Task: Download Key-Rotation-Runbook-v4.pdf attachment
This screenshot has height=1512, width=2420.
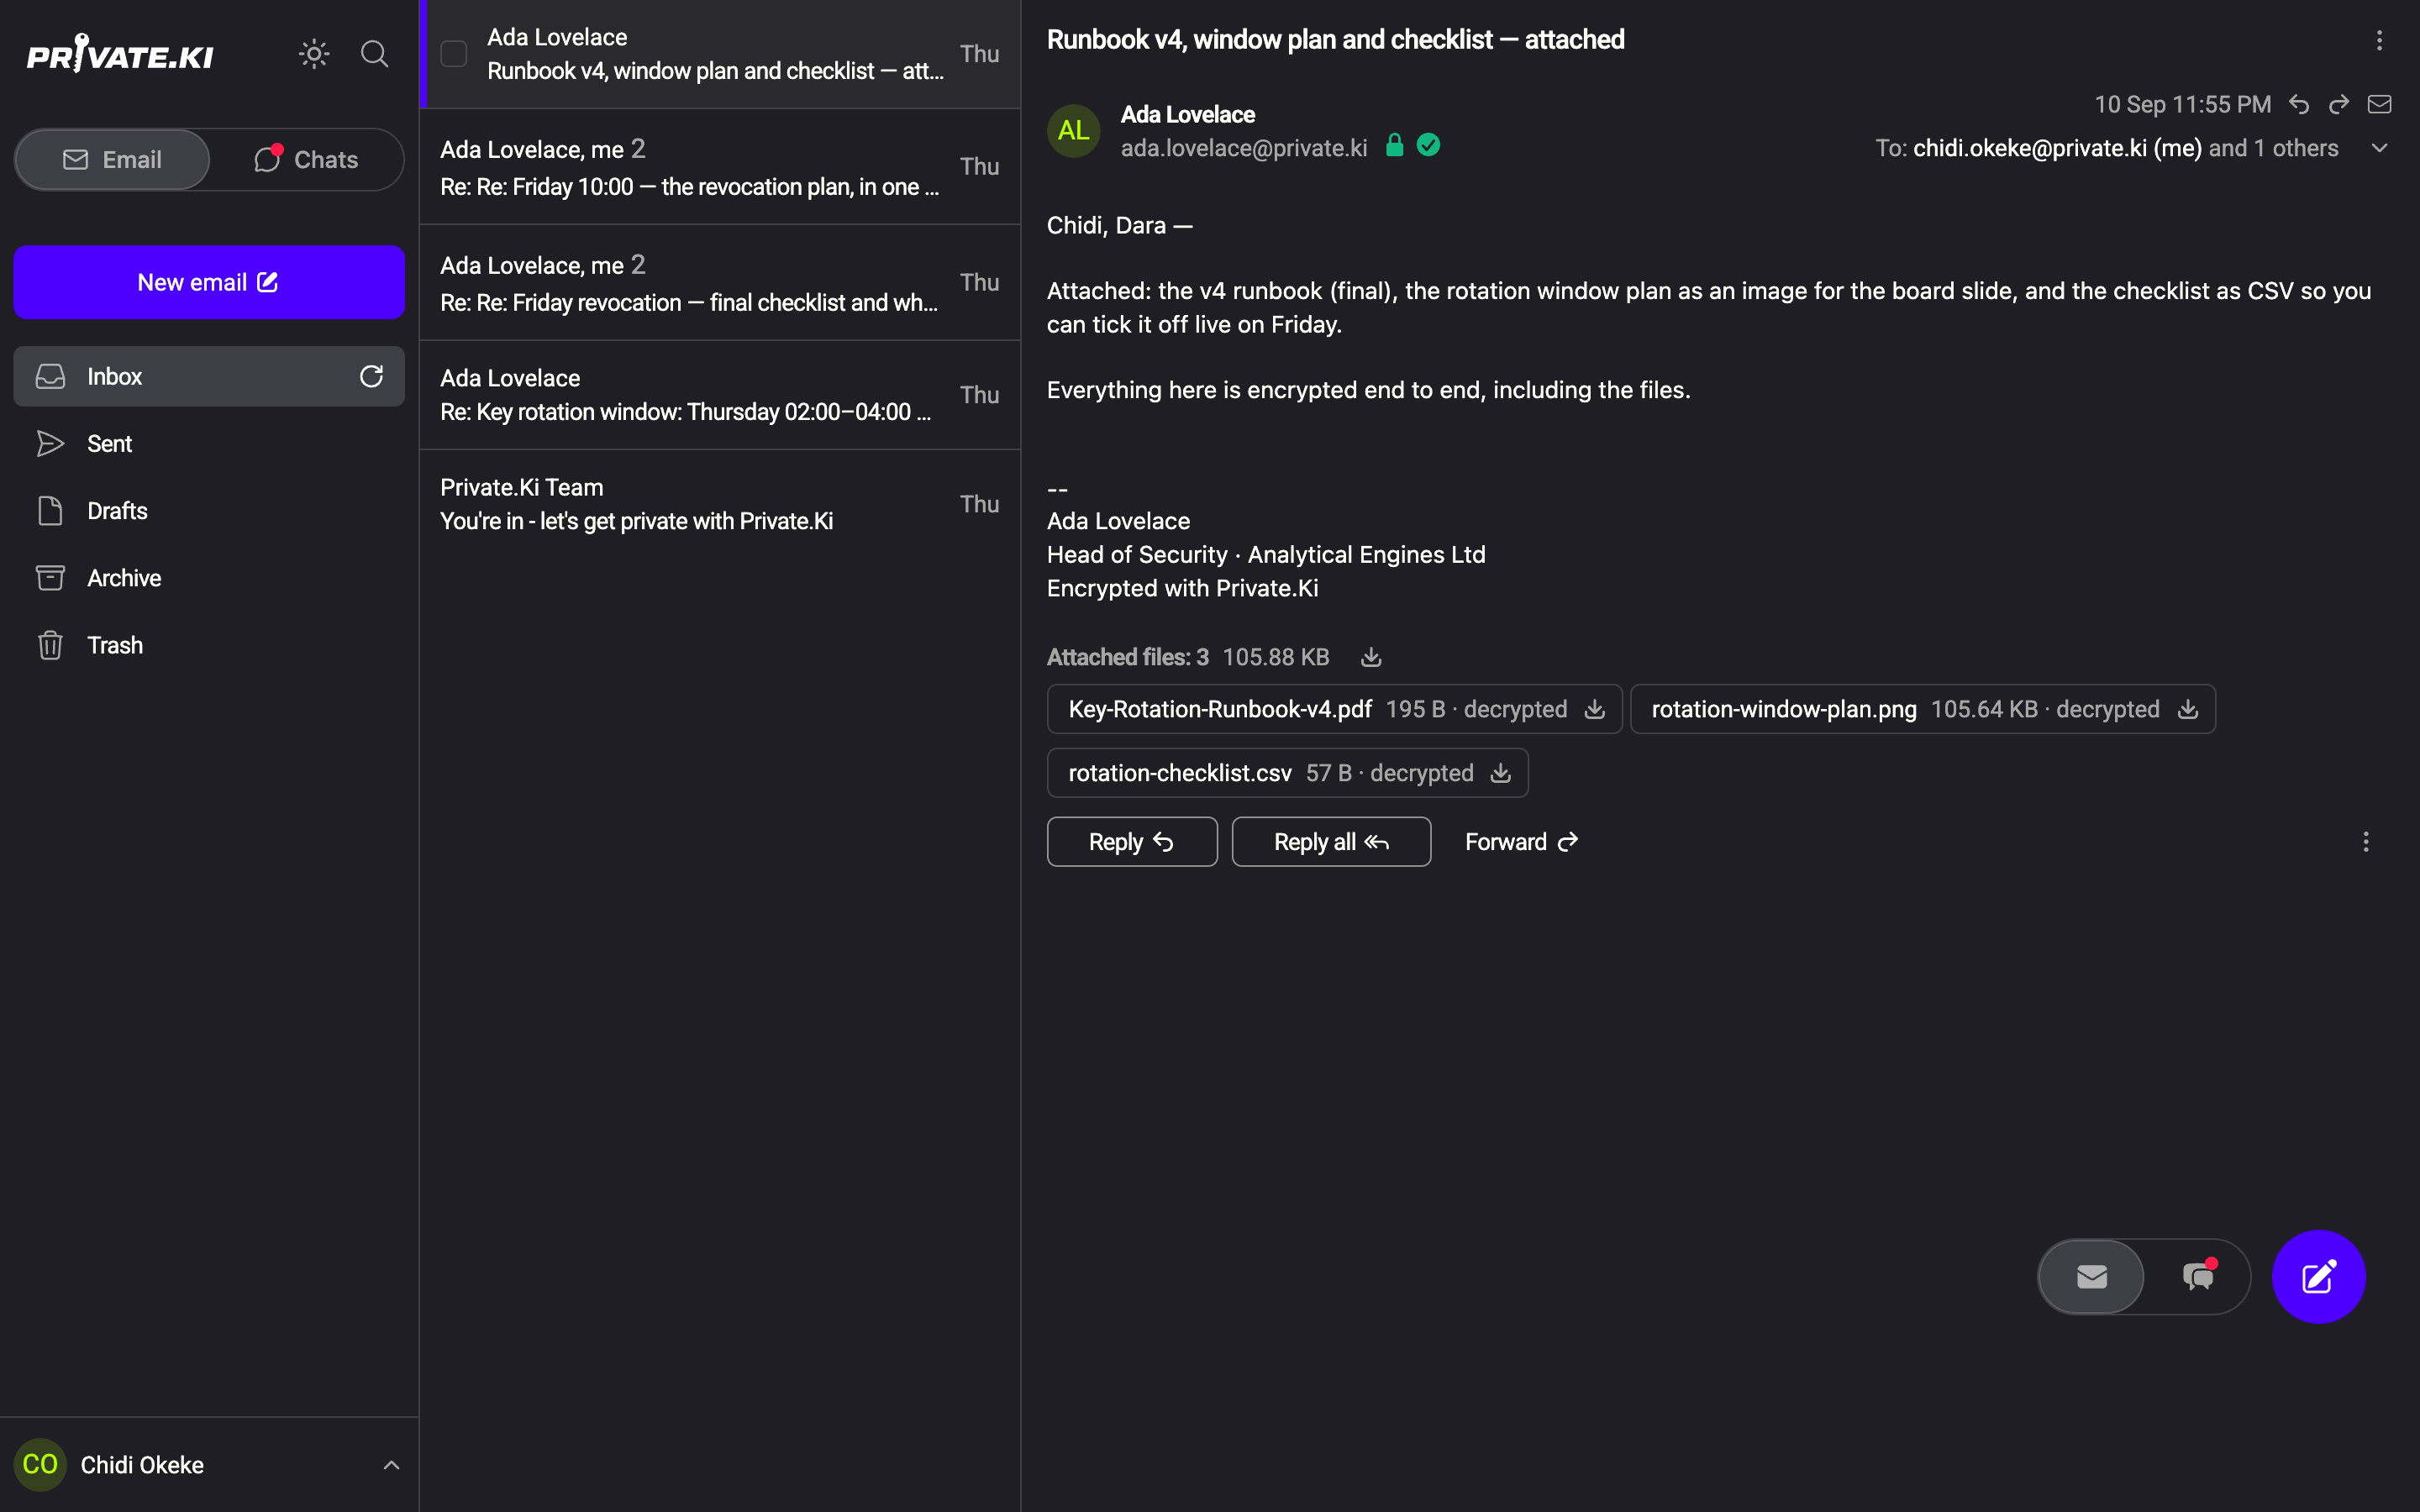Action: (x=1595, y=709)
